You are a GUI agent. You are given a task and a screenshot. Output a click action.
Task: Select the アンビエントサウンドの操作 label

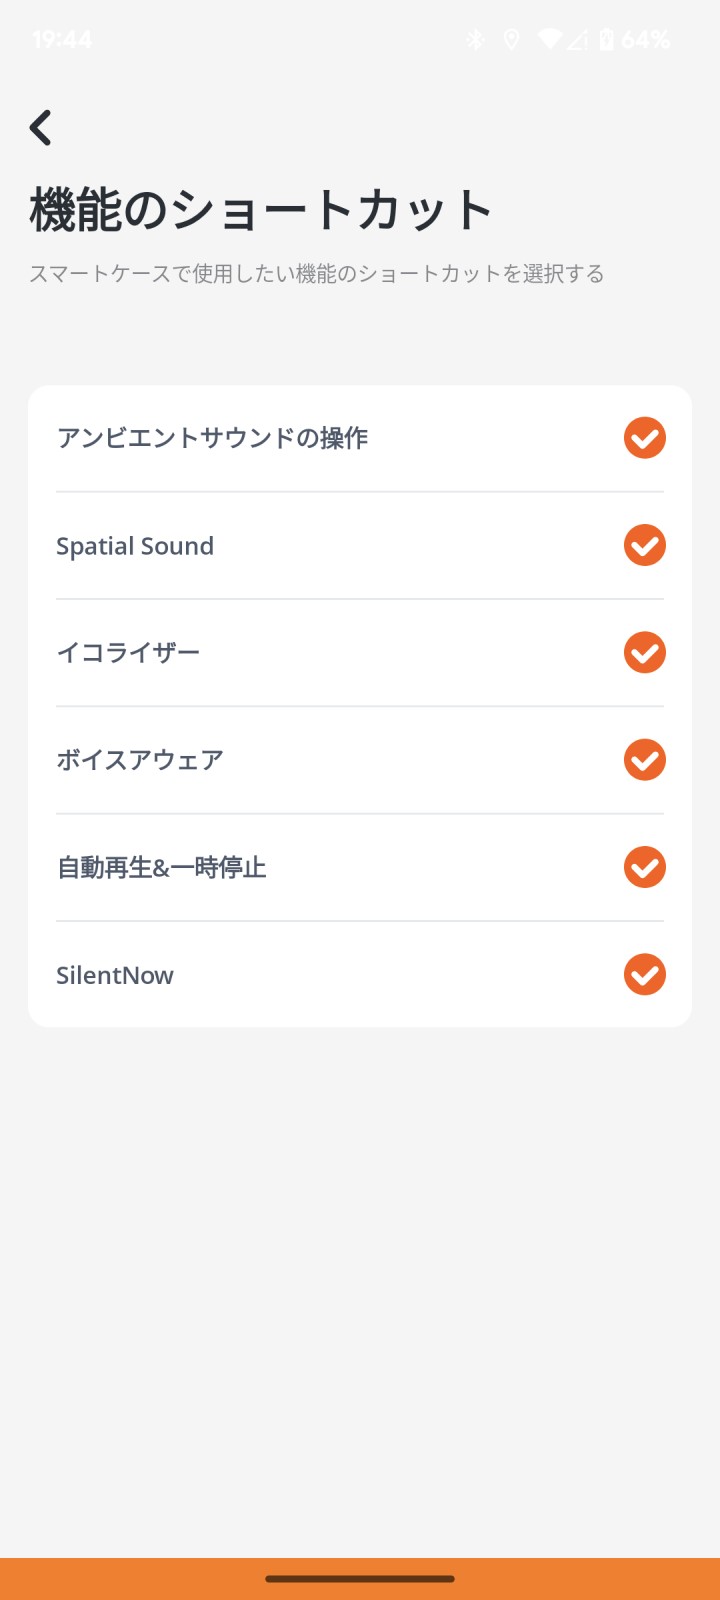coord(212,438)
